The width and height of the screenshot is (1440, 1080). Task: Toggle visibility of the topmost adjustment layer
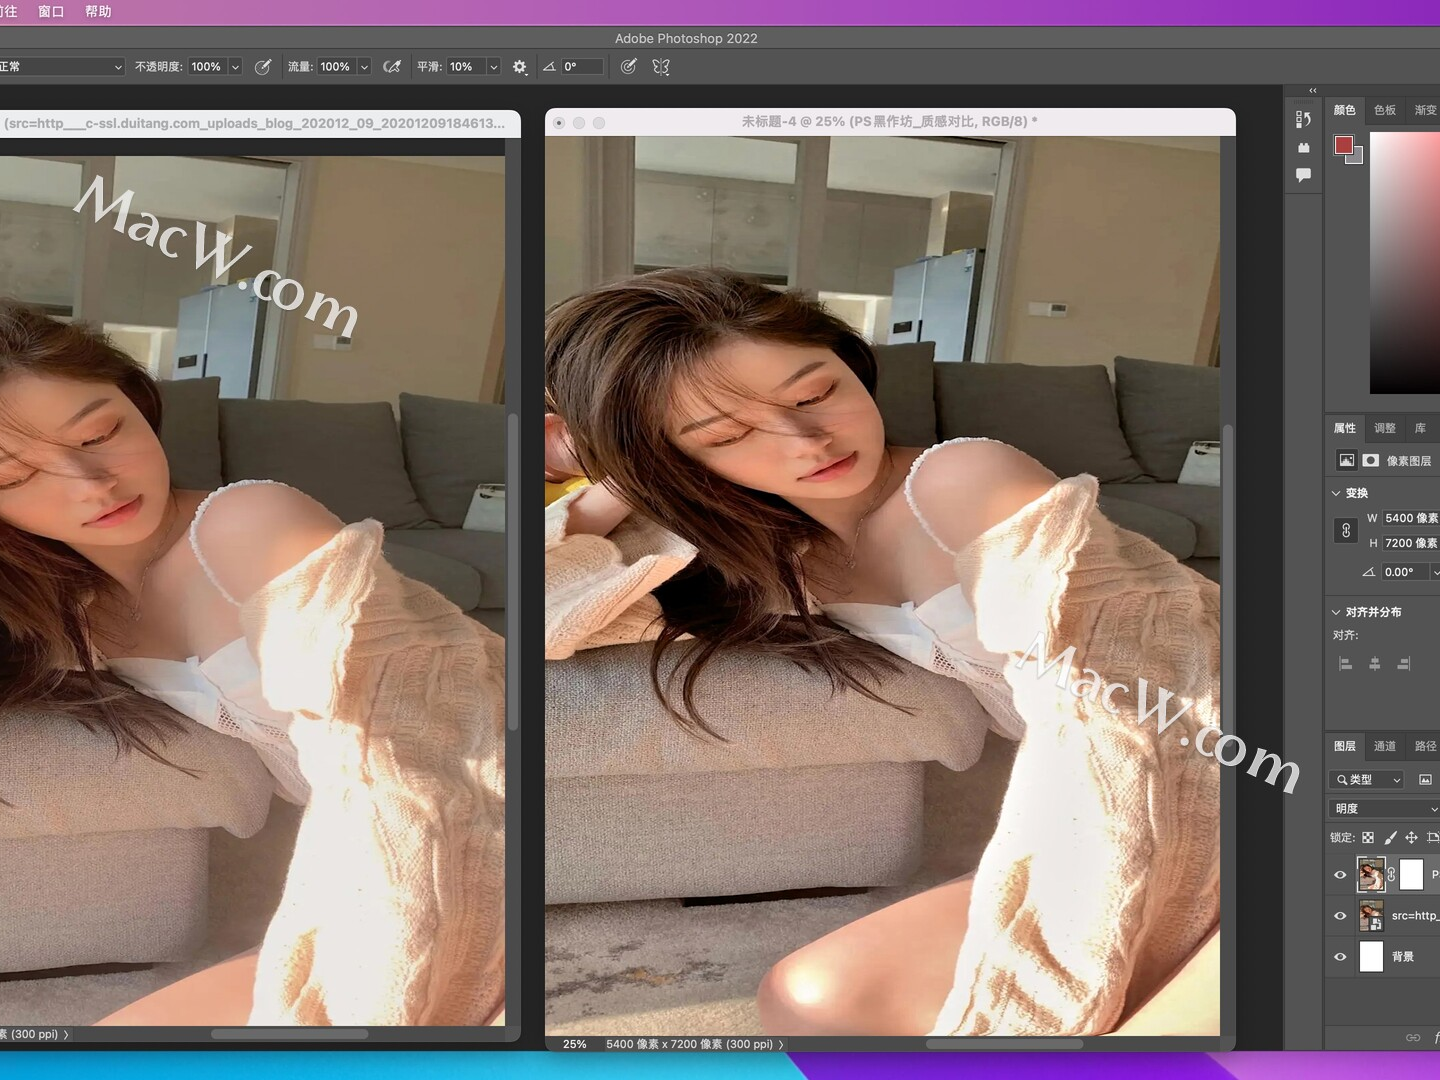[1340, 875]
